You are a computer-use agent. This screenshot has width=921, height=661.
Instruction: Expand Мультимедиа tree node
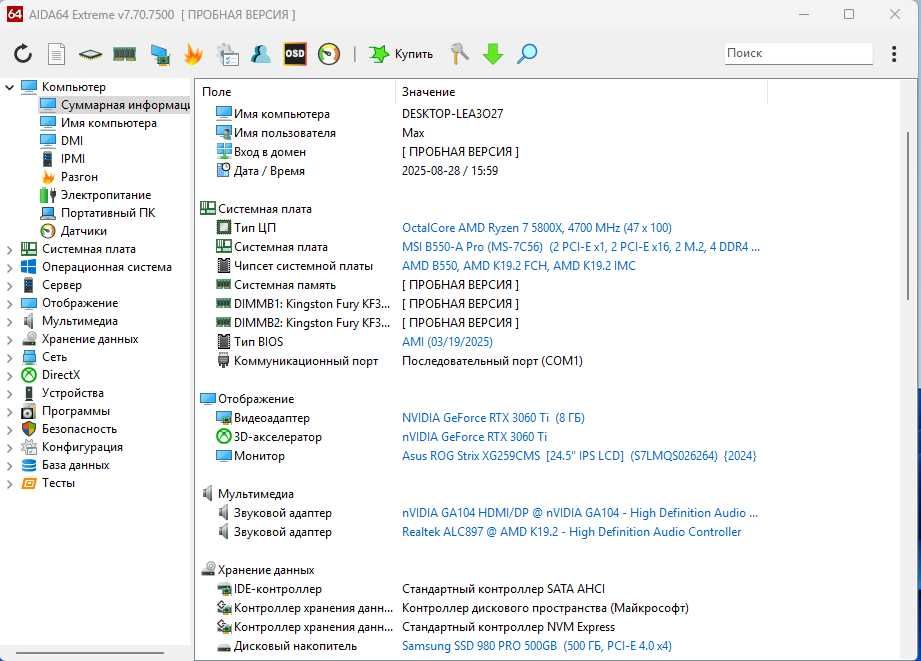pos(9,322)
